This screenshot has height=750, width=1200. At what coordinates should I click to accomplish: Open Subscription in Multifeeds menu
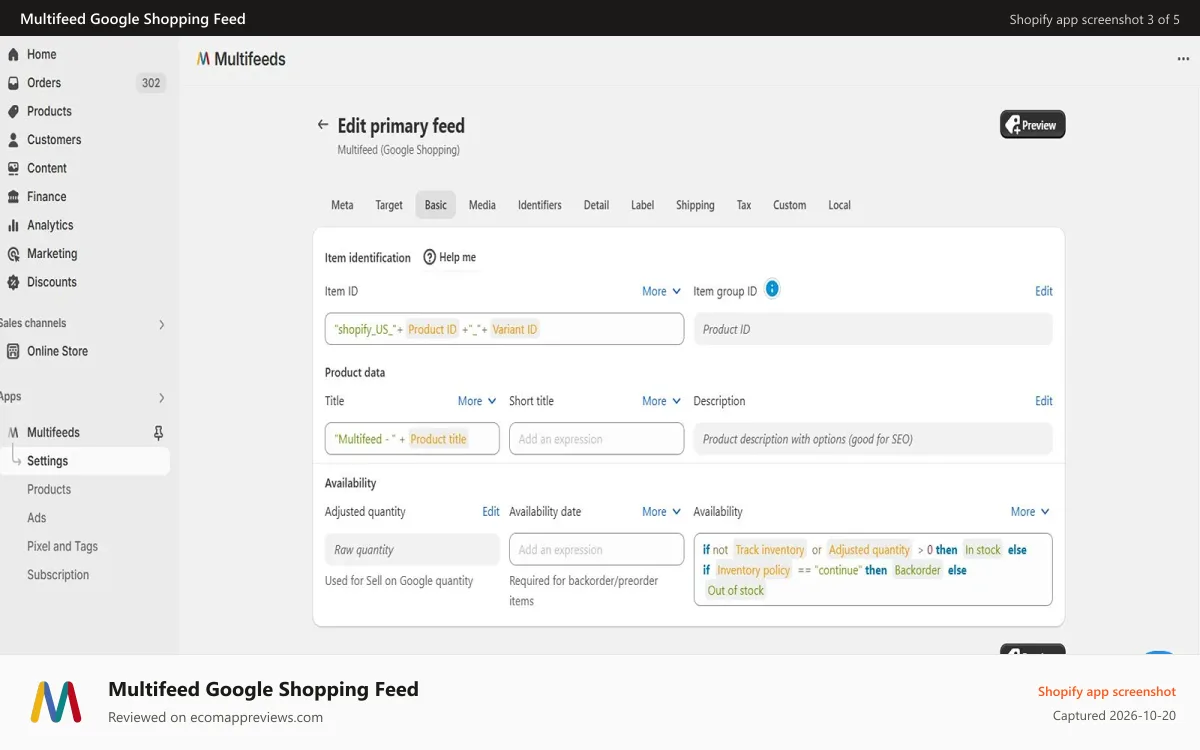(x=58, y=575)
